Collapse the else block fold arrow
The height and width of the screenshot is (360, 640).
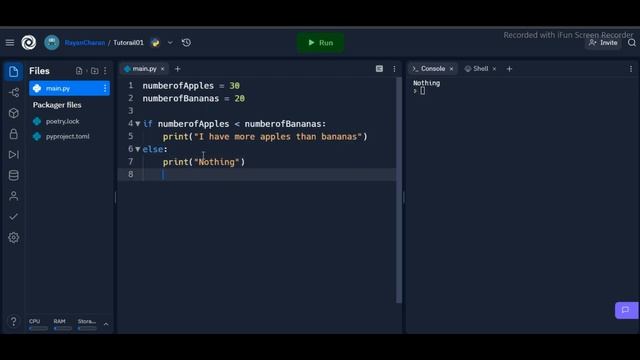coord(138,149)
